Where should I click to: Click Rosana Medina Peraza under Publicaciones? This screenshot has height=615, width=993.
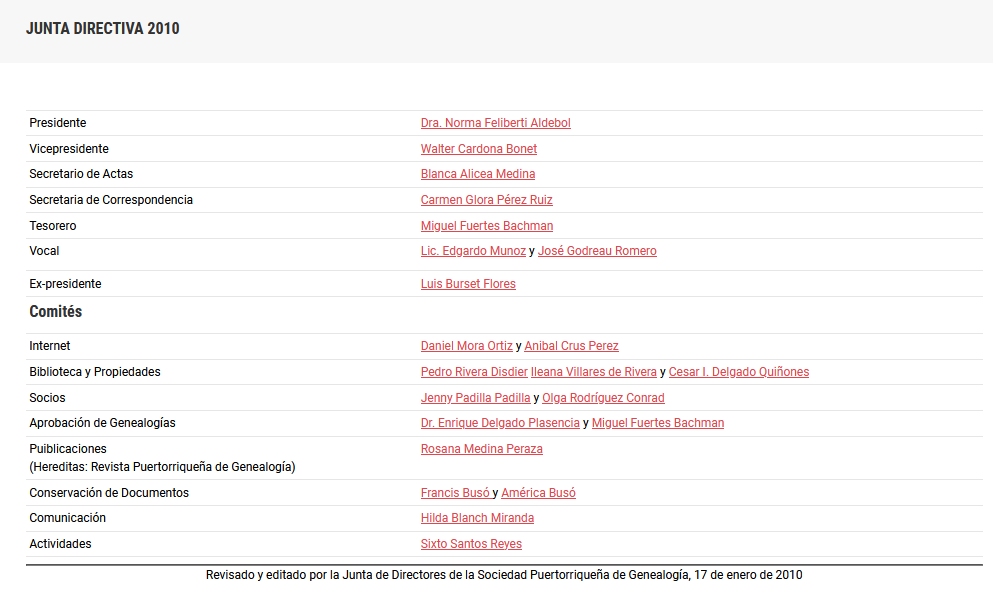[481, 449]
